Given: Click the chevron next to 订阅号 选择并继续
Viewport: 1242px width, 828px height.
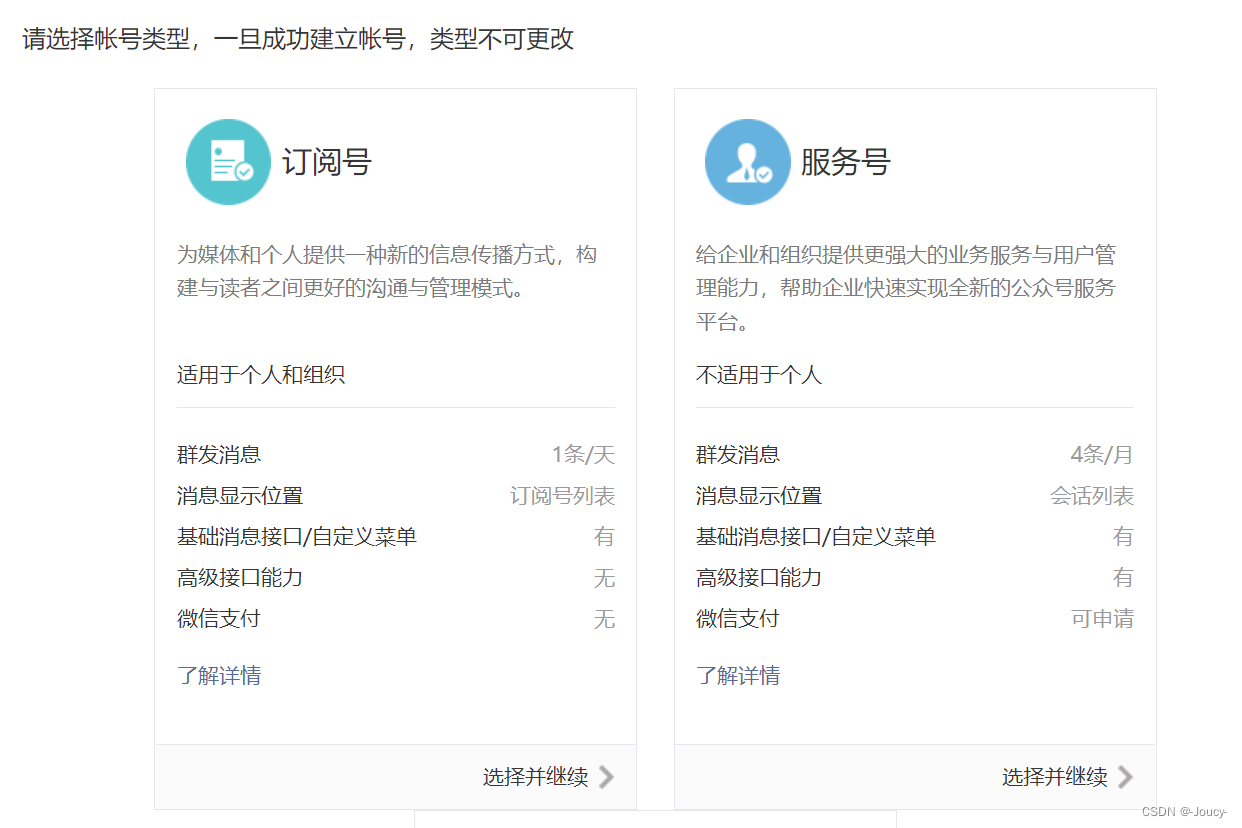Looking at the screenshot, I should tap(606, 777).
